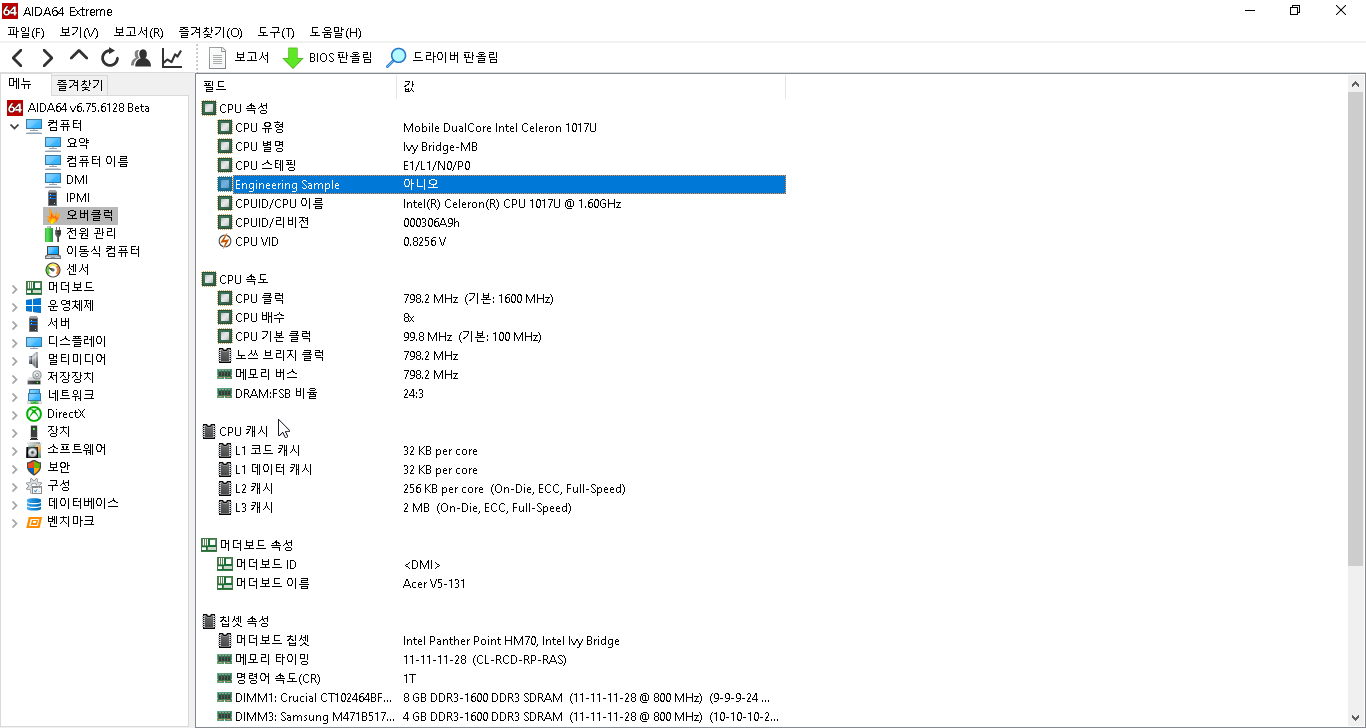Screen dimensions: 1366x728
Task: Expand the 디스플레이 tree node
Action: (14, 342)
